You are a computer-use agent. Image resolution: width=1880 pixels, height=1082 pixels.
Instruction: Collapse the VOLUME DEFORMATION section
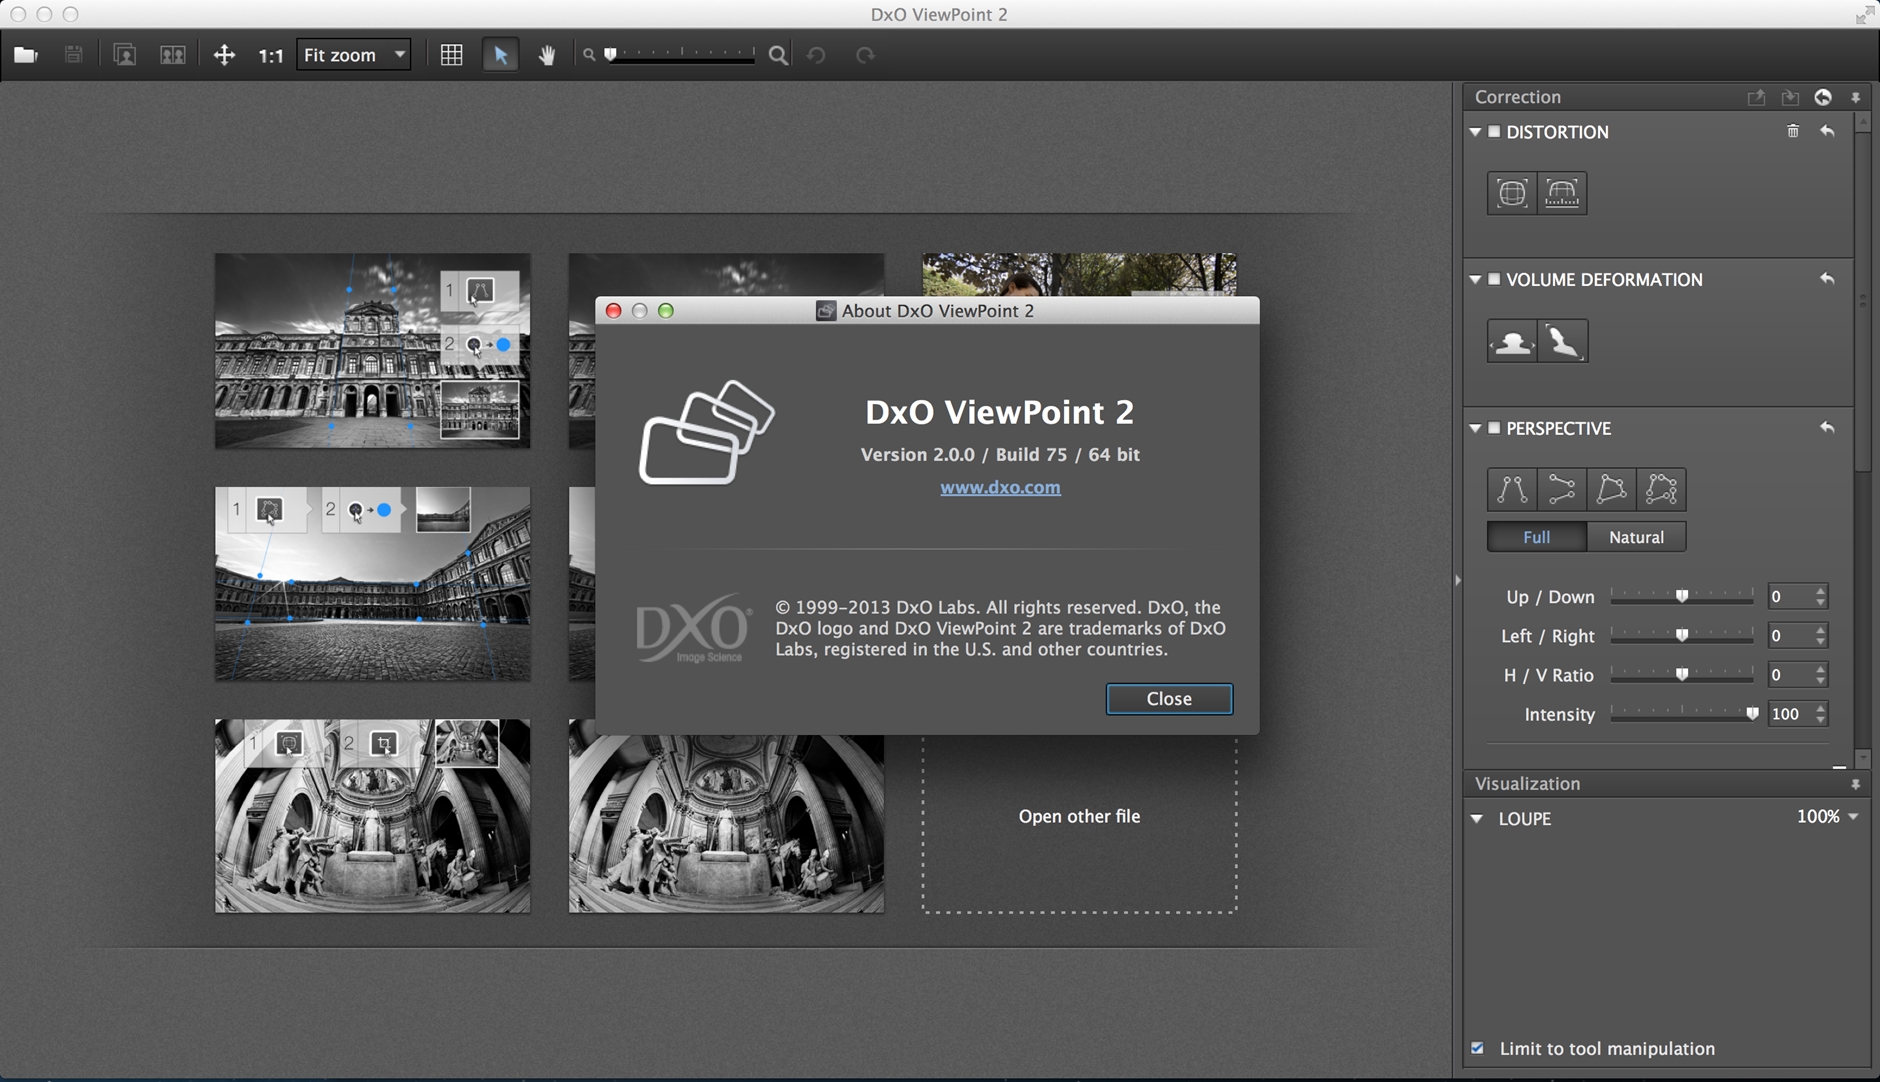point(1475,280)
